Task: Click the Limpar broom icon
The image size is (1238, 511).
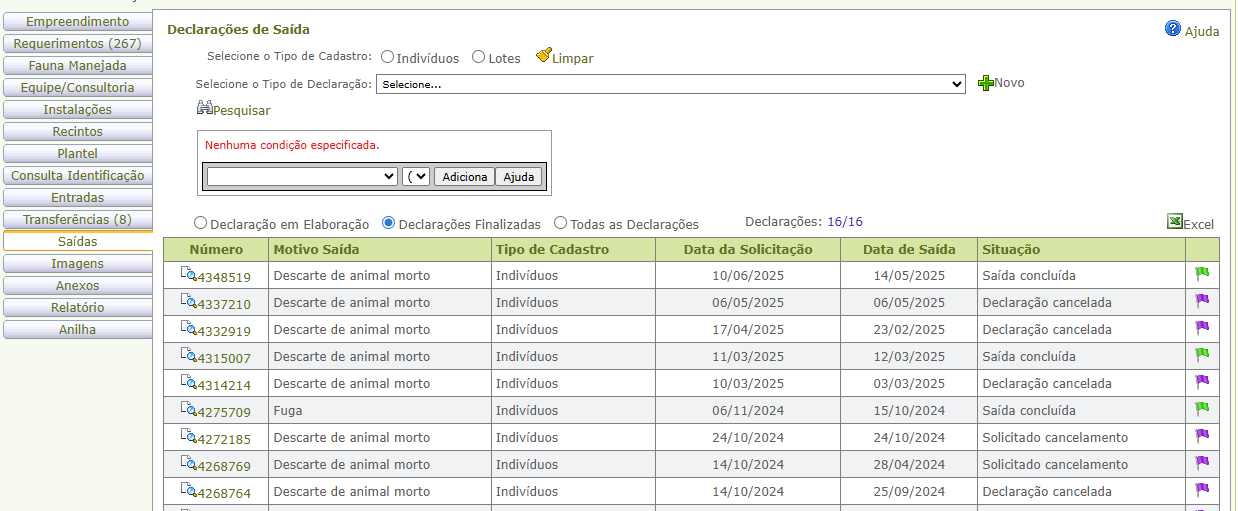Action: click(544, 56)
